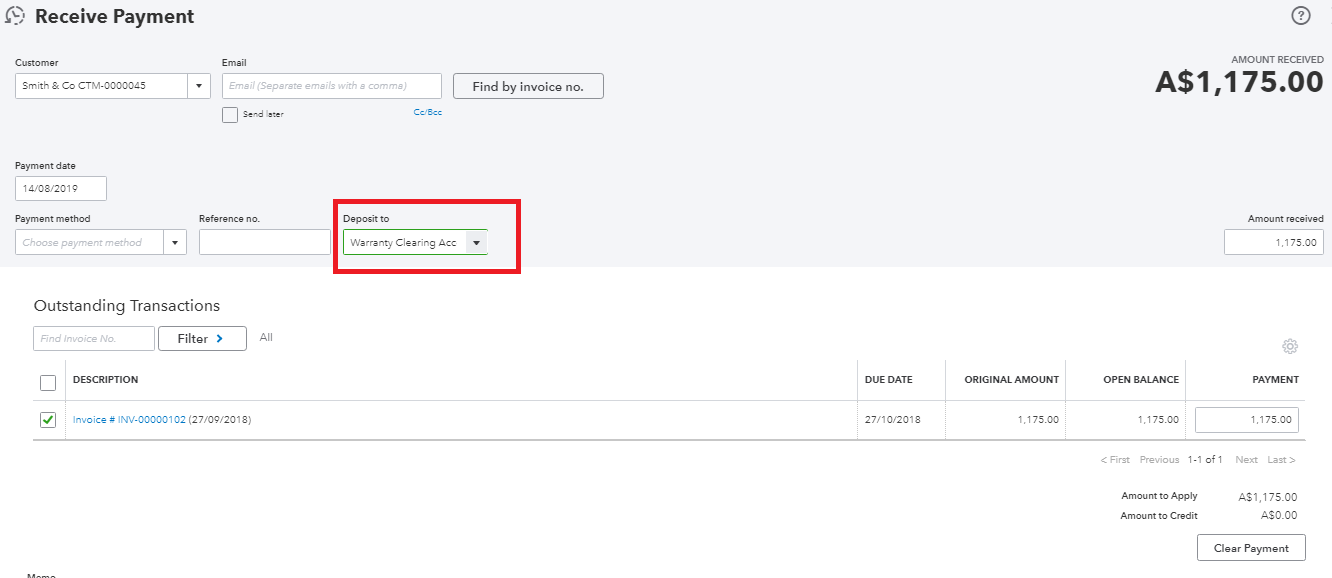Click the due date 27/10/2018 cell
The height and width of the screenshot is (578, 1332).
coord(893,420)
